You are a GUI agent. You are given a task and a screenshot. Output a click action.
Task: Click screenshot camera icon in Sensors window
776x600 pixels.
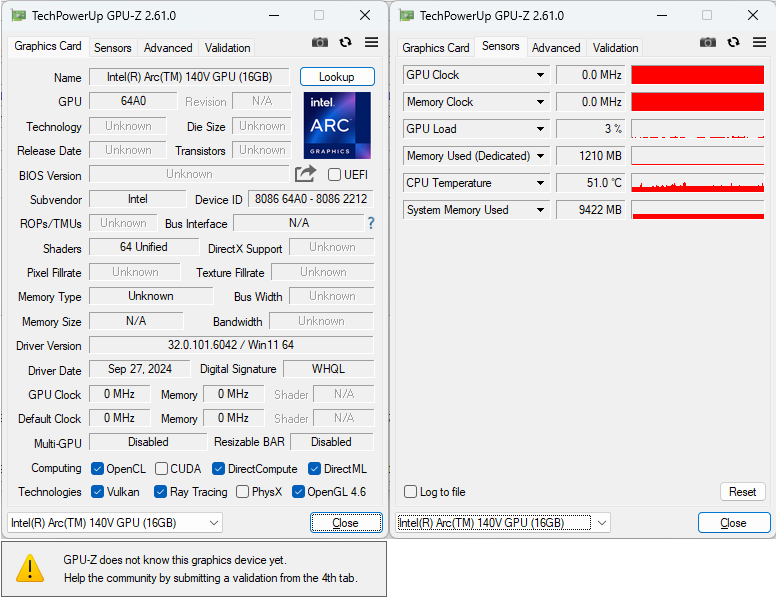point(708,43)
